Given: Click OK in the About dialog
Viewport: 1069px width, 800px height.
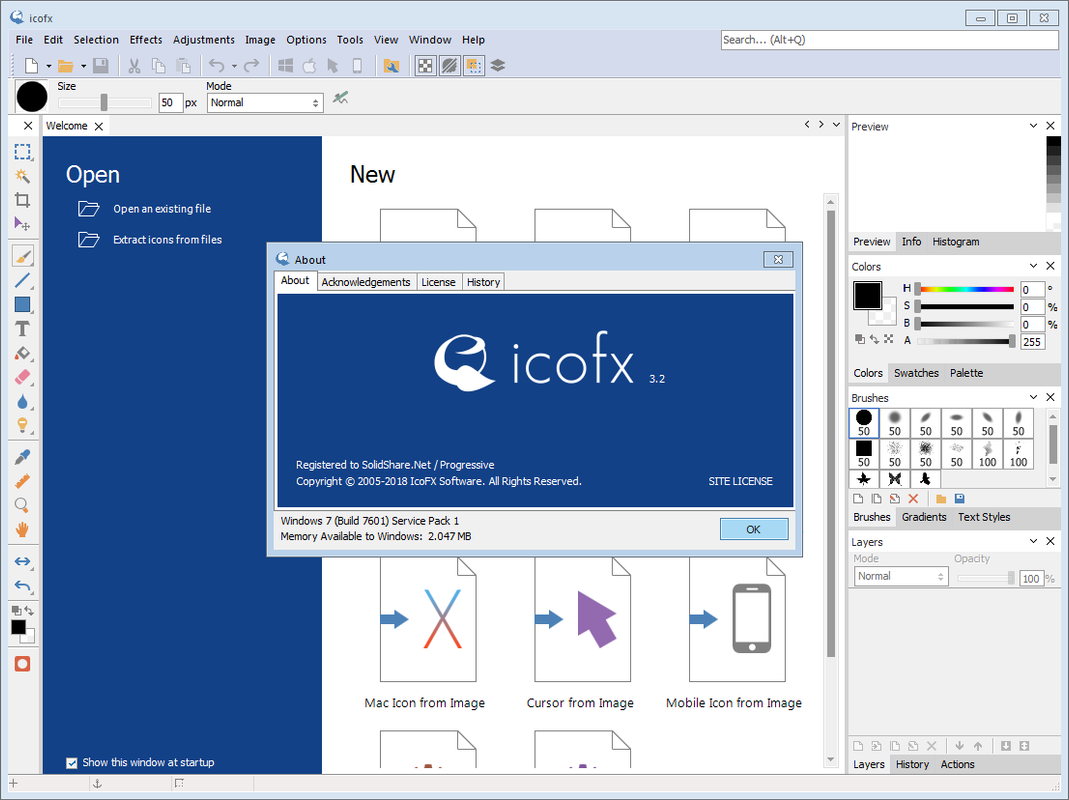Looking at the screenshot, I should (x=753, y=529).
